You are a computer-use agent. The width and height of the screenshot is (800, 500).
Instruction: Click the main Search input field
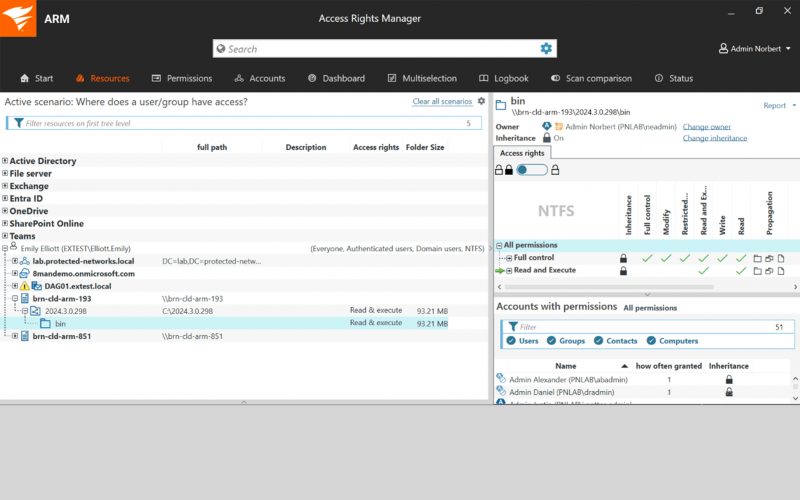(x=384, y=48)
